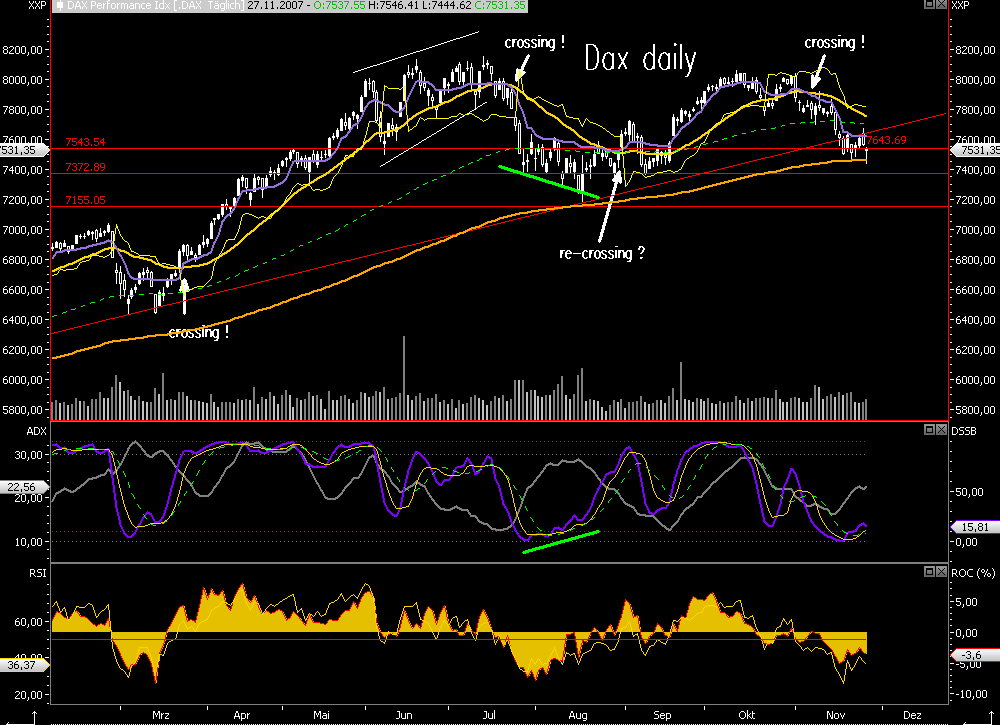The width and height of the screenshot is (1000, 725).
Task: Click the 7543.54 red horizontal level label
Action: tap(85, 142)
